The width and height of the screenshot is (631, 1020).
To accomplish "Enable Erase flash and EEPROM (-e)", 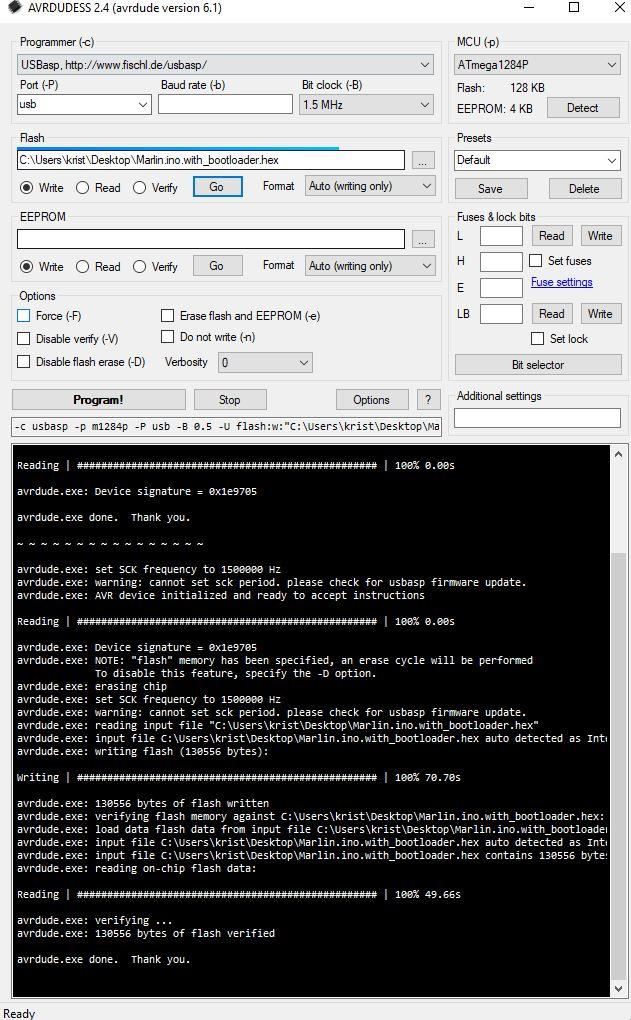I will pyautogui.click(x=168, y=315).
